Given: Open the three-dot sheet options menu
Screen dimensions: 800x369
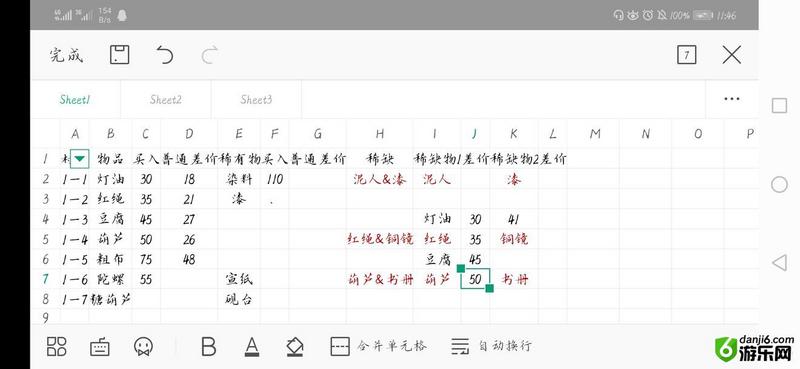Looking at the screenshot, I should [732, 99].
